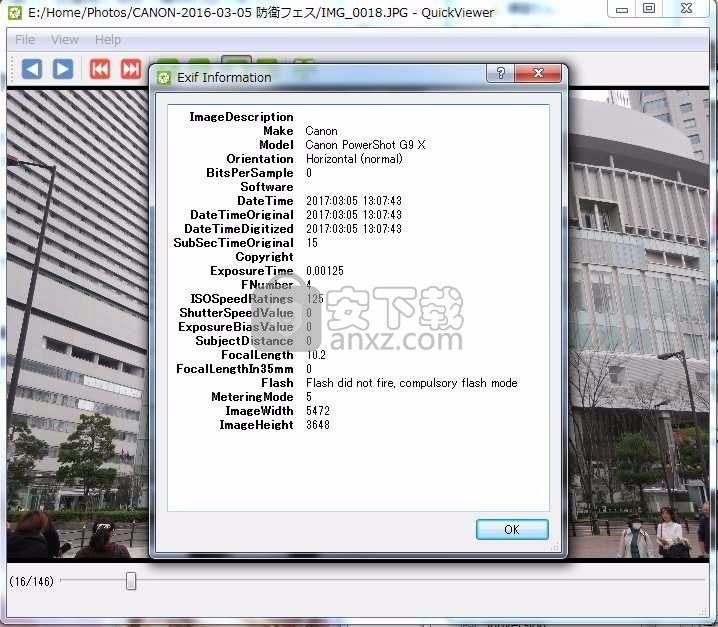
Task: Click the Exif Information dialog icon
Action: 163,77
